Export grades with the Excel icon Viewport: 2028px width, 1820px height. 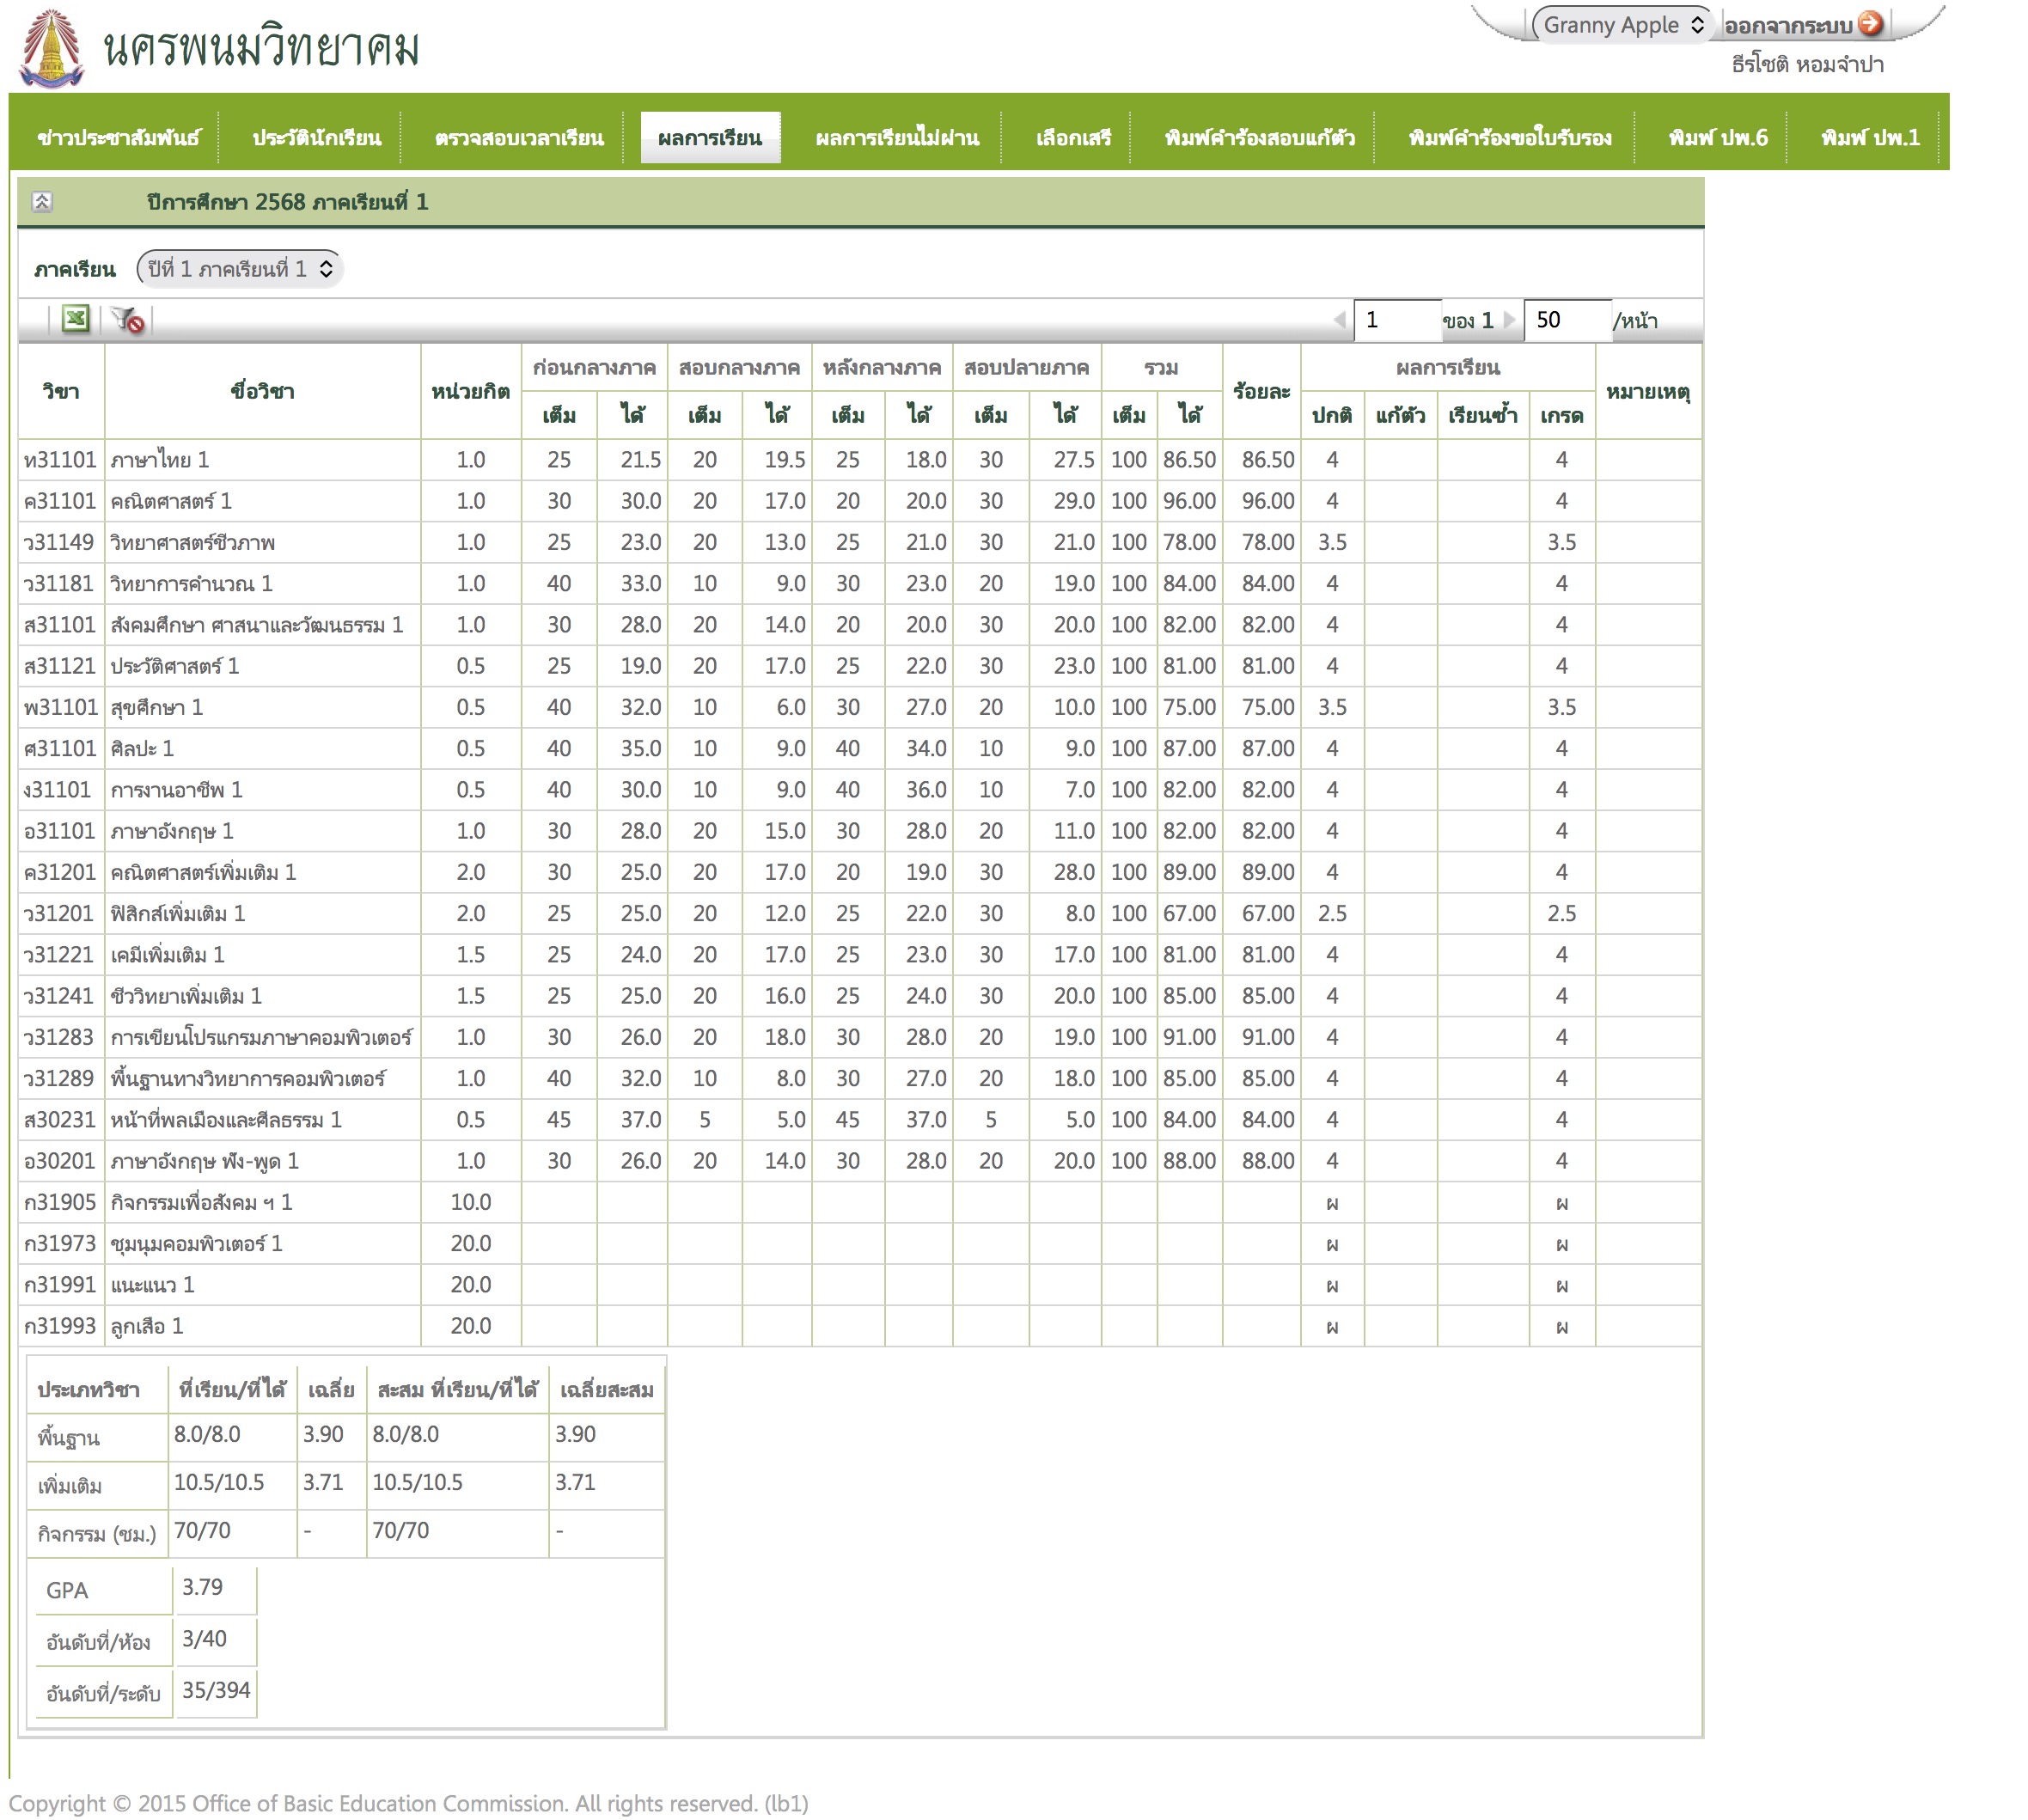point(76,320)
